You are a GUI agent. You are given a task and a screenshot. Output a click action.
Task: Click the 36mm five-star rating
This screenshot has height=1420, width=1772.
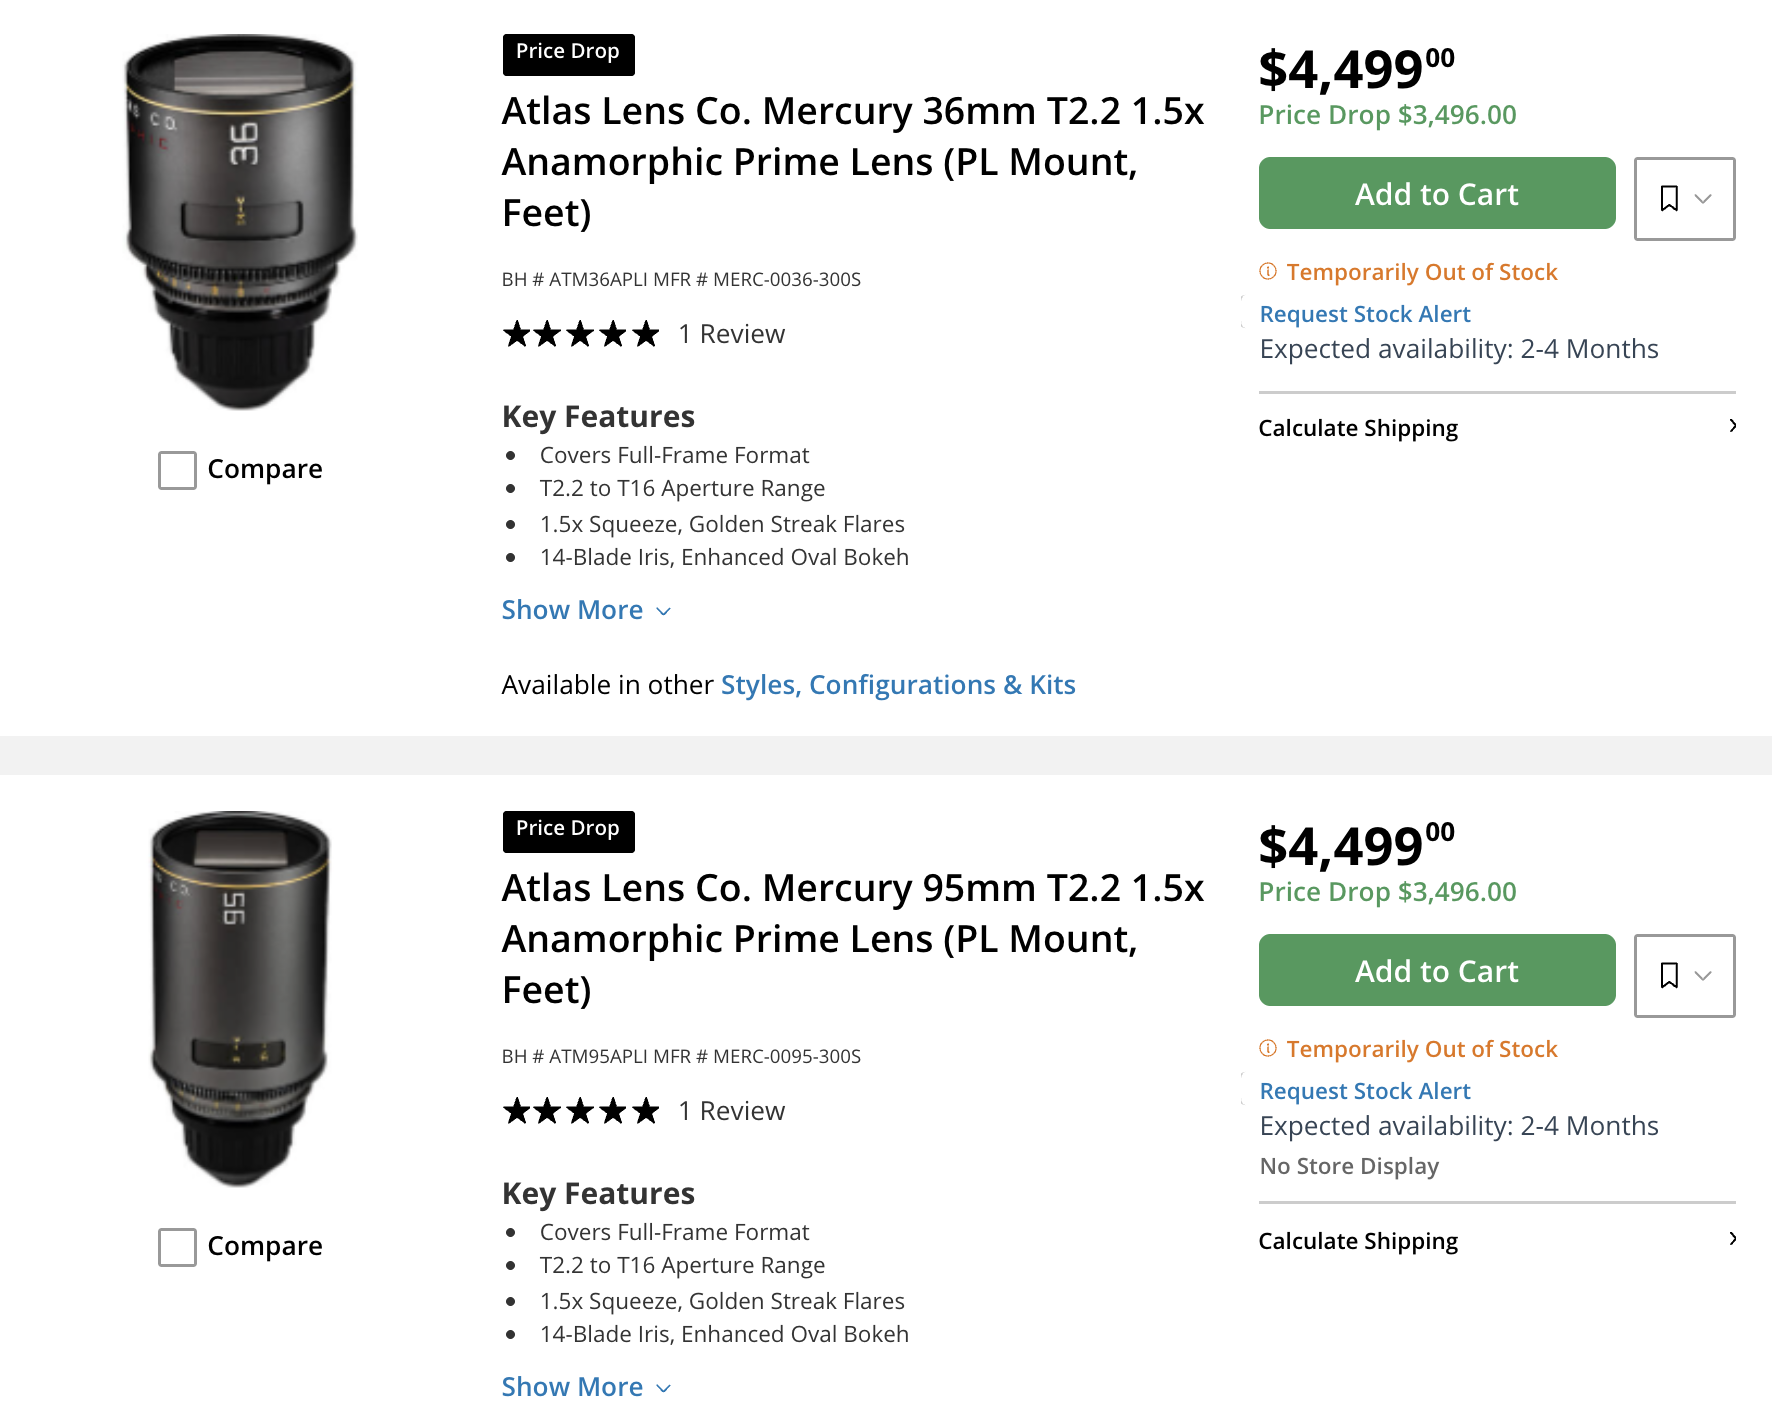[x=581, y=334]
